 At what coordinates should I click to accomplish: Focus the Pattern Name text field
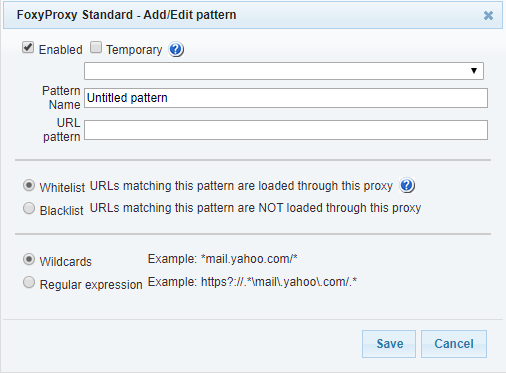tap(286, 98)
